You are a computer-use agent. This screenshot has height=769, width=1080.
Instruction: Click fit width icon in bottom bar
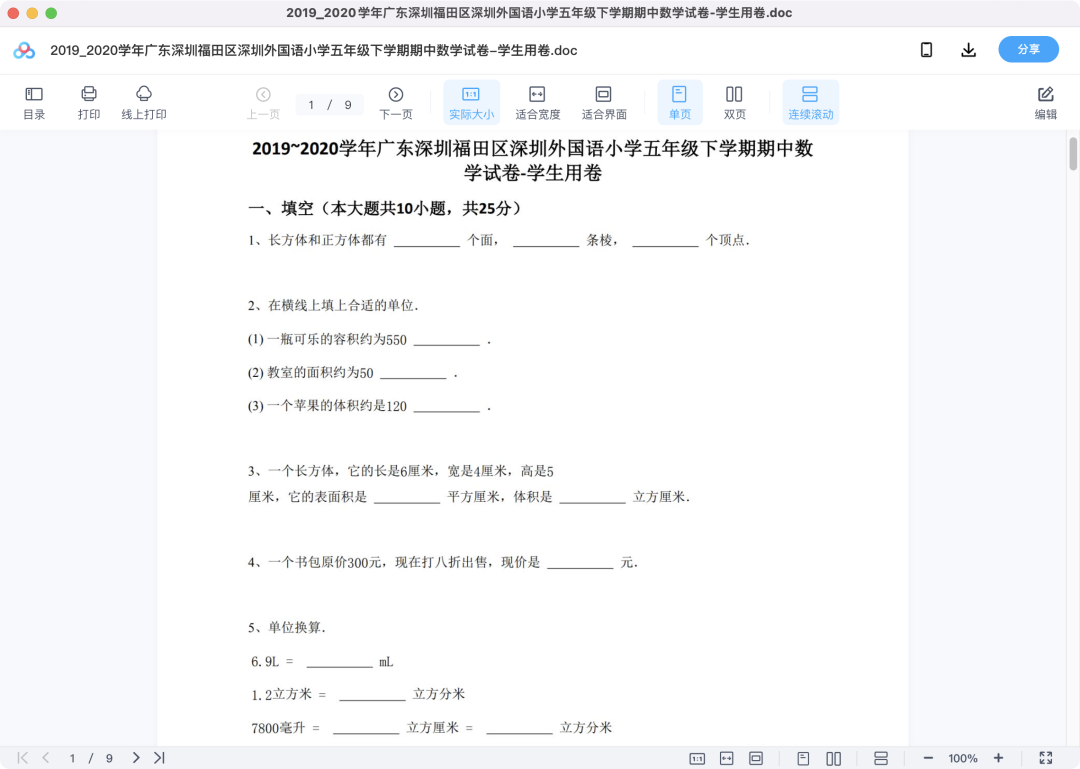(727, 759)
